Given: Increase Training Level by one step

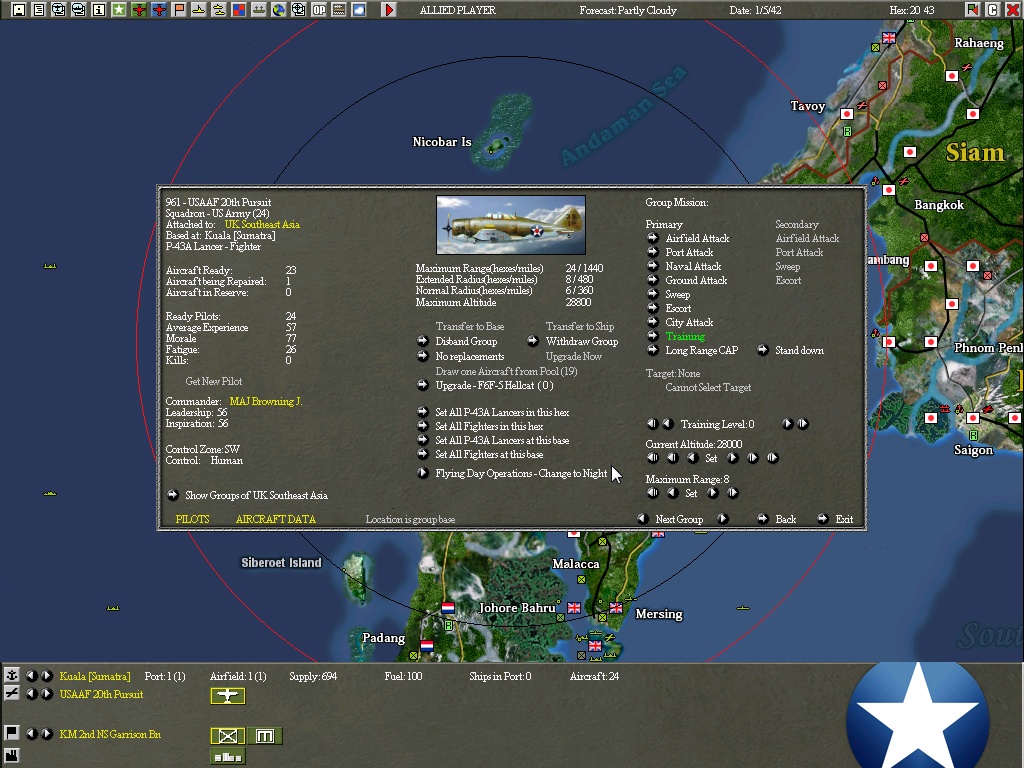Looking at the screenshot, I should pyautogui.click(x=787, y=424).
